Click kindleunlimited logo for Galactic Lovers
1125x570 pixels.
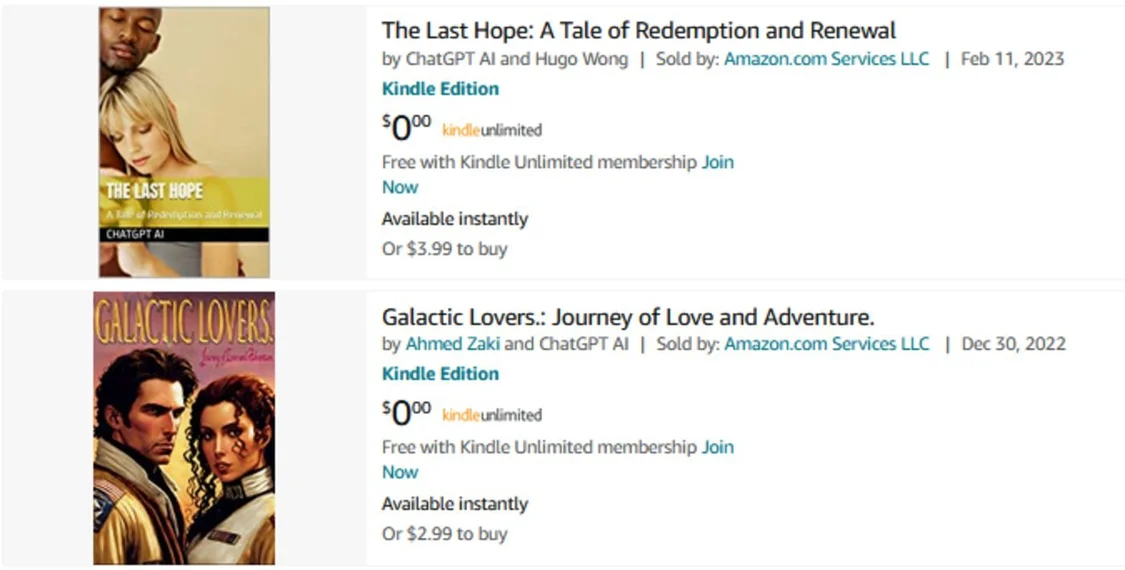[x=492, y=416]
